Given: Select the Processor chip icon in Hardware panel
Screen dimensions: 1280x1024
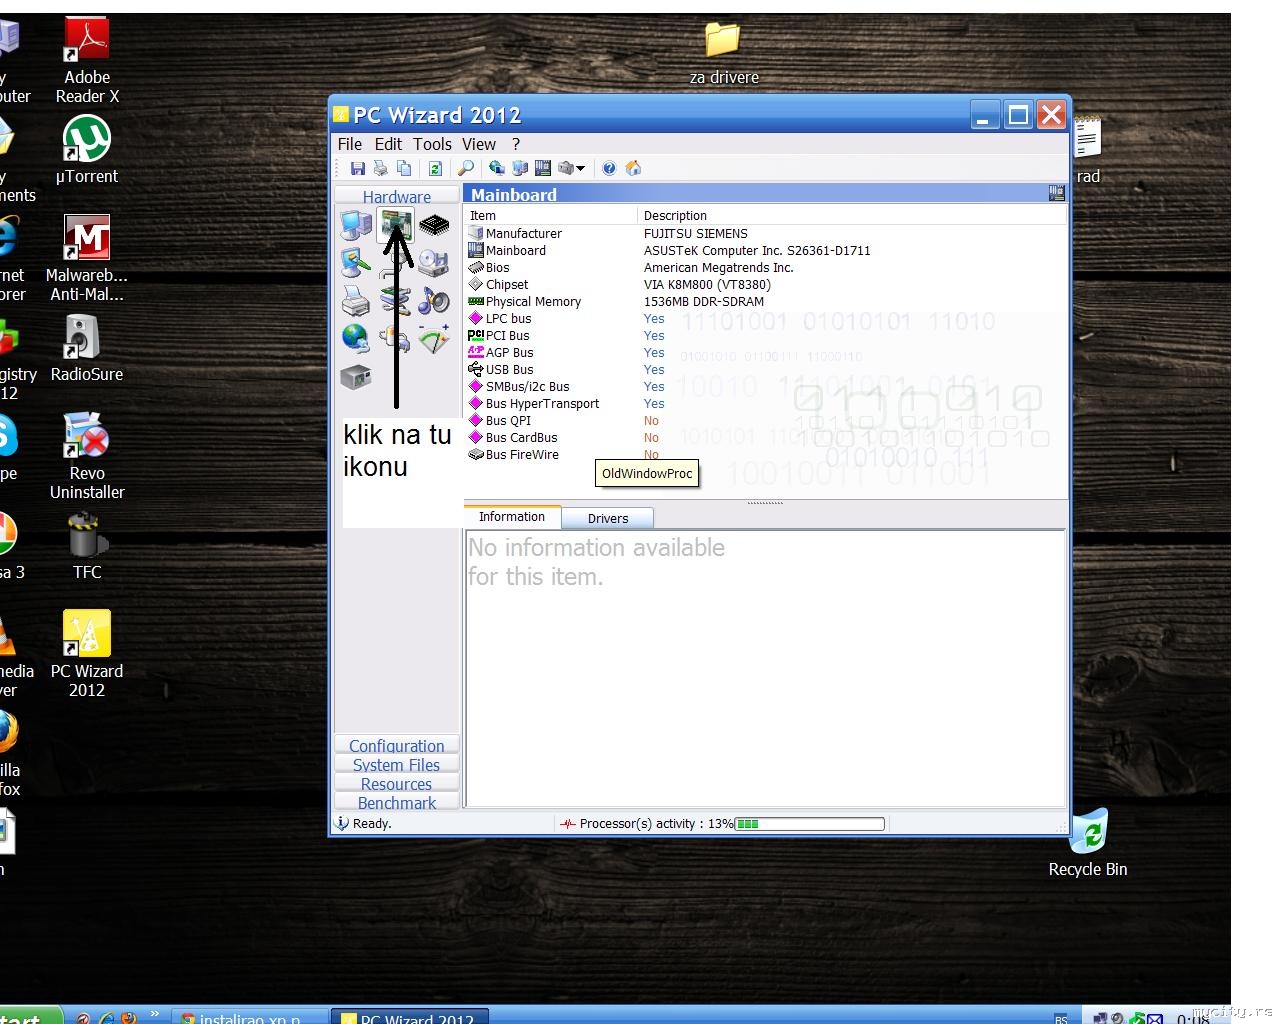Looking at the screenshot, I should pyautogui.click(x=434, y=225).
